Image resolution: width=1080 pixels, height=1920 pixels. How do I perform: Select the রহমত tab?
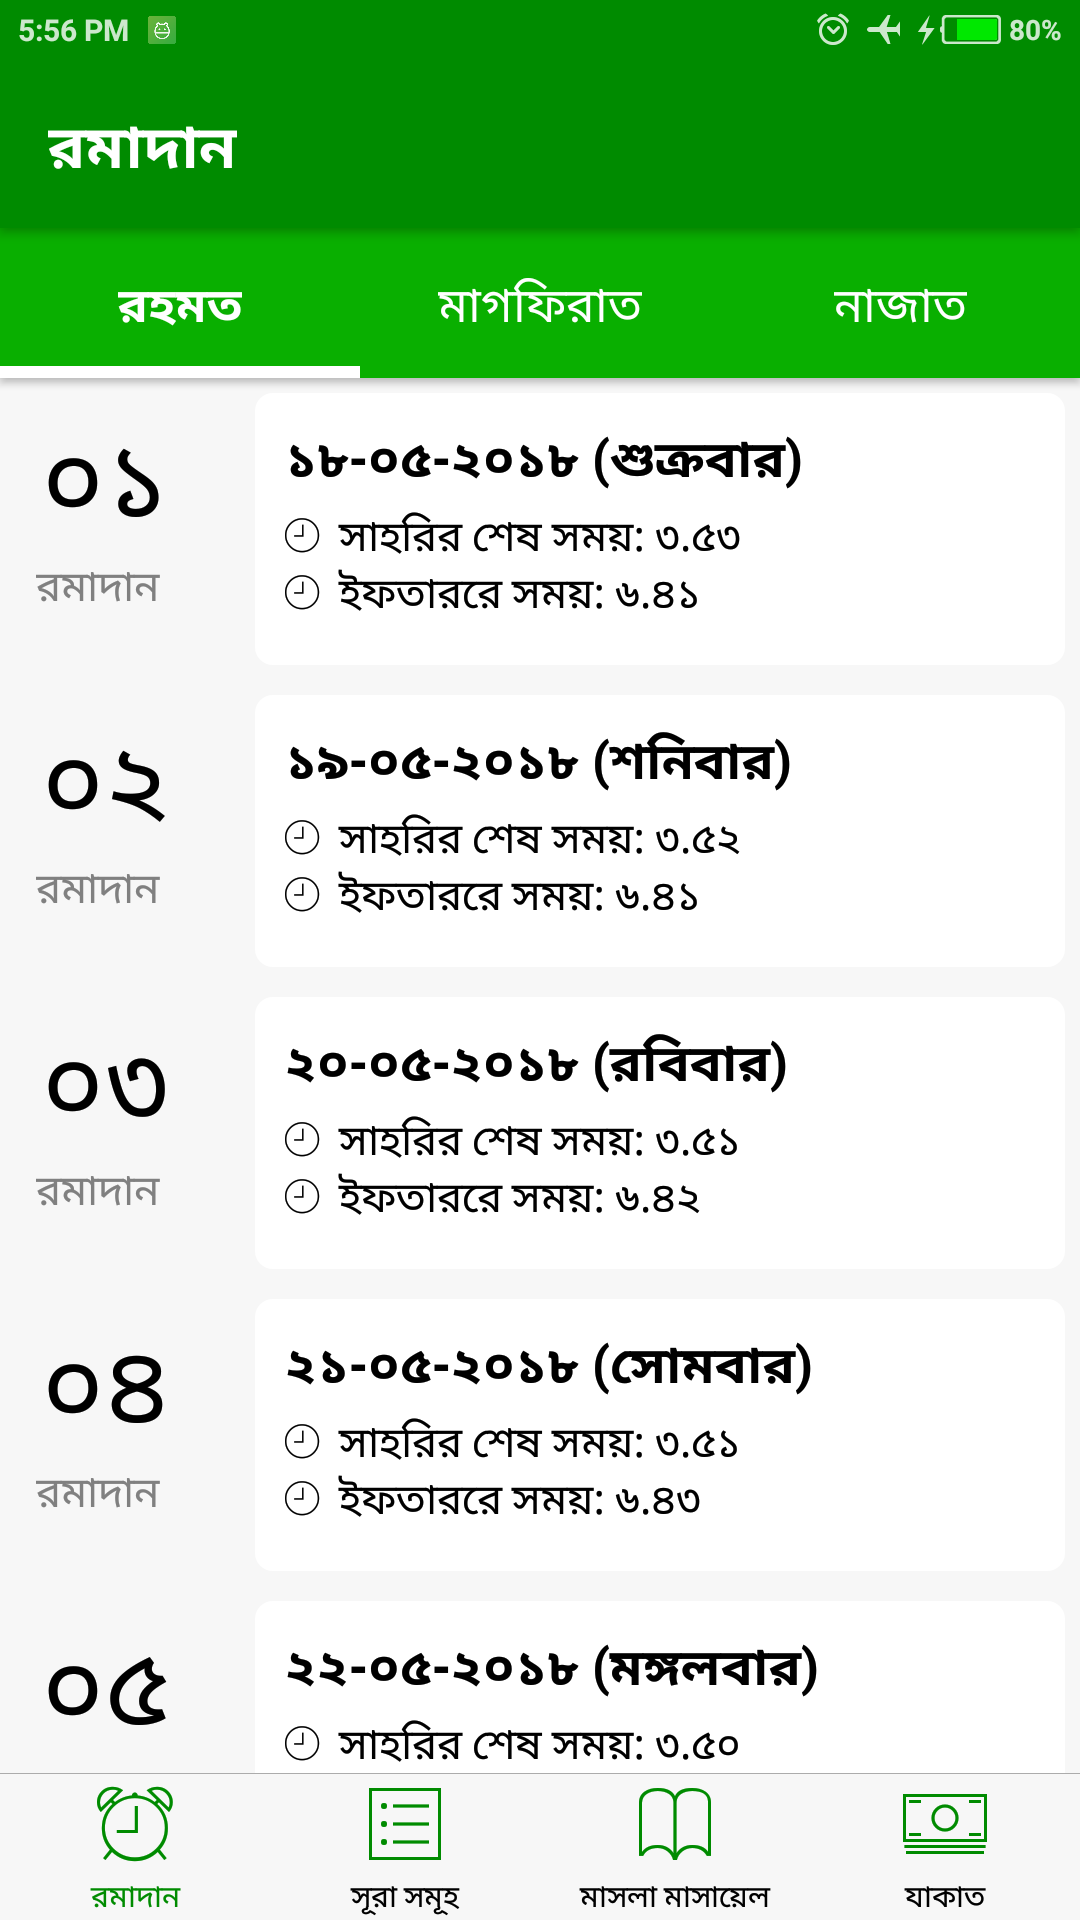click(180, 305)
